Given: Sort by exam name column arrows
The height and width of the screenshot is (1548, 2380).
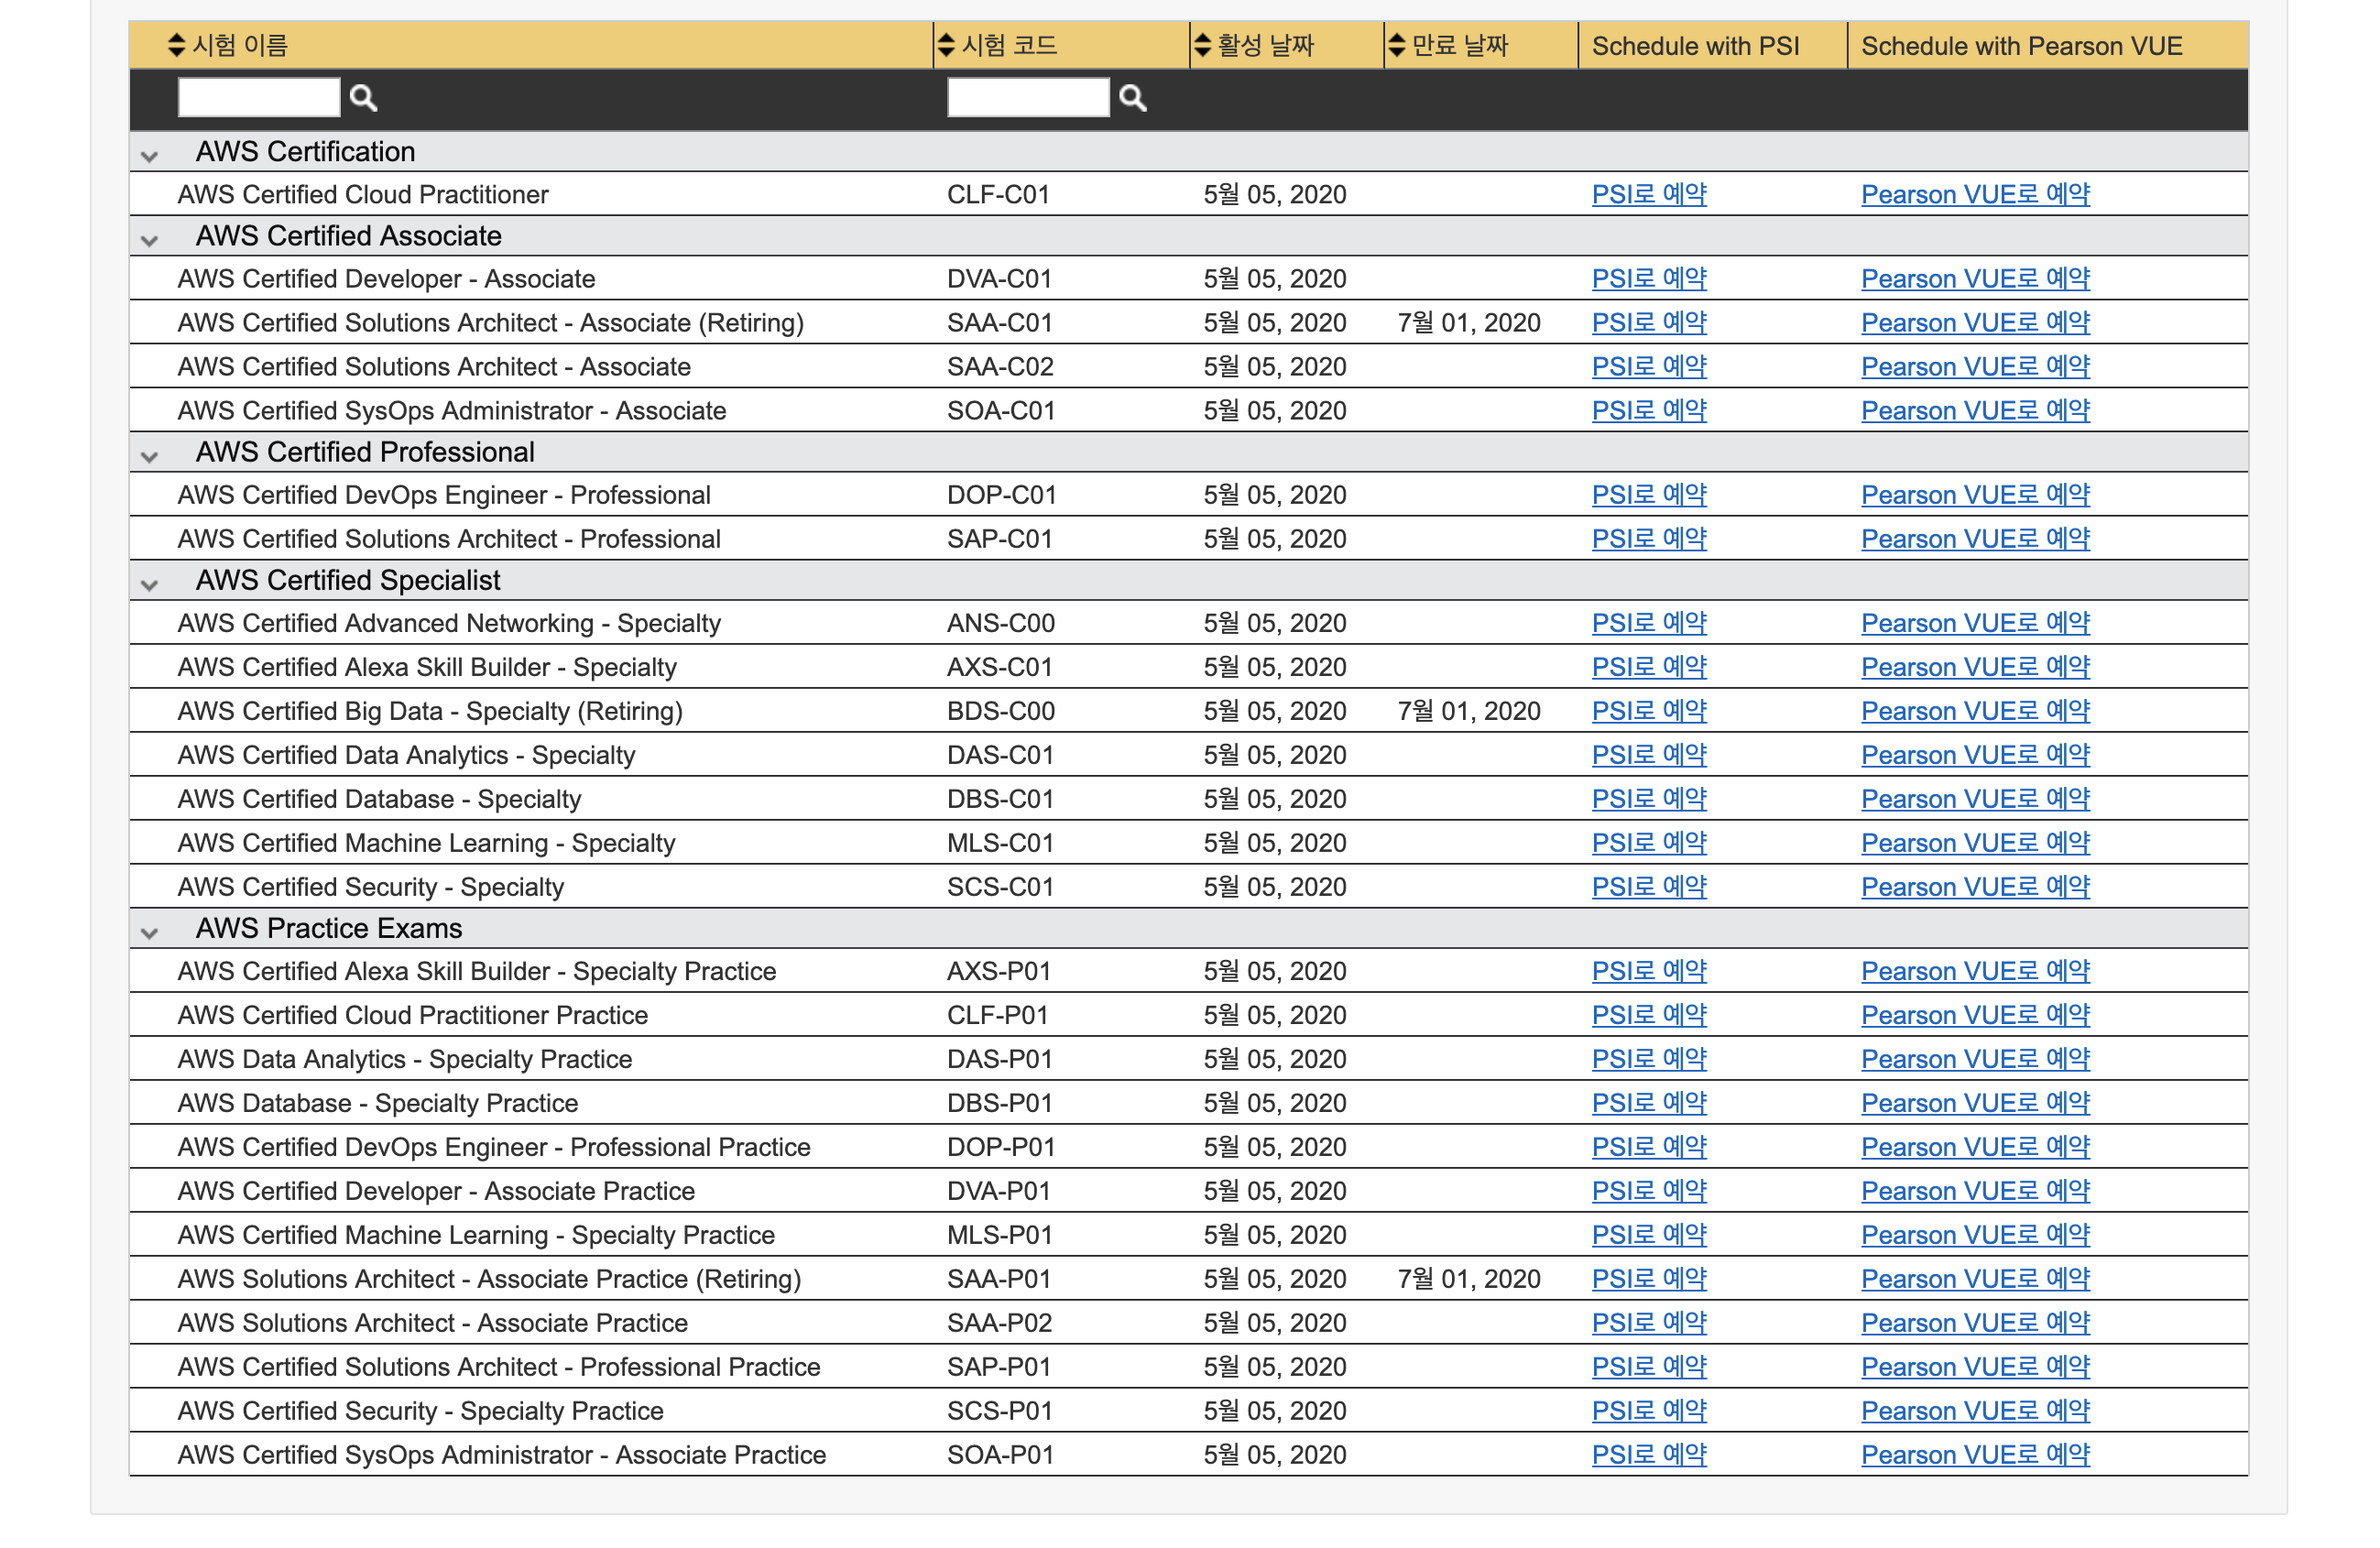Looking at the screenshot, I should tap(176, 45).
